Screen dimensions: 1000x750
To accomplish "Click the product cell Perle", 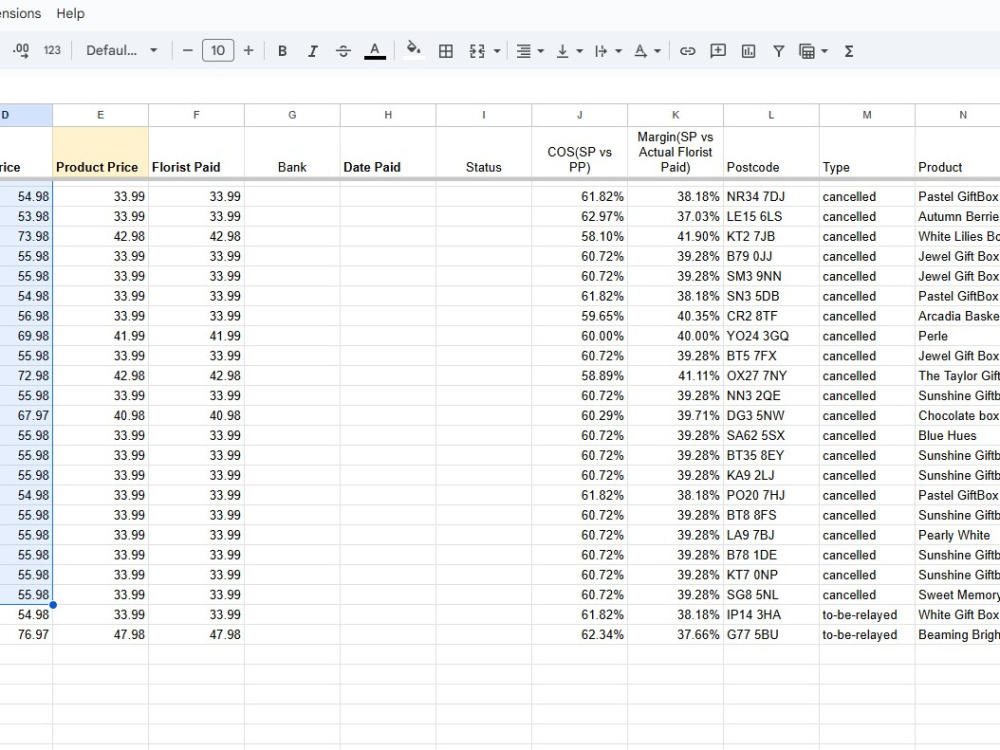I will point(958,335).
